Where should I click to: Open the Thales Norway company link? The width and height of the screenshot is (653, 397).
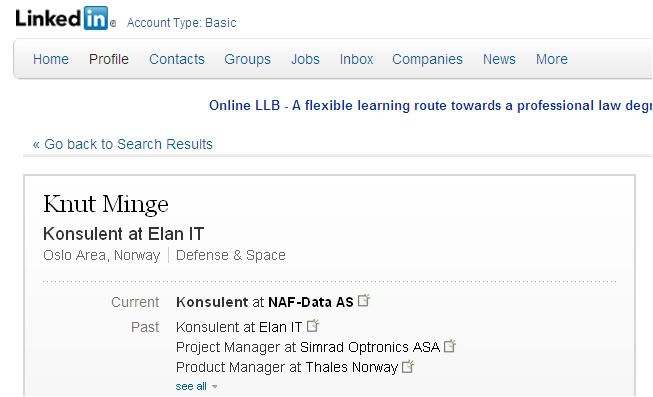[351, 367]
